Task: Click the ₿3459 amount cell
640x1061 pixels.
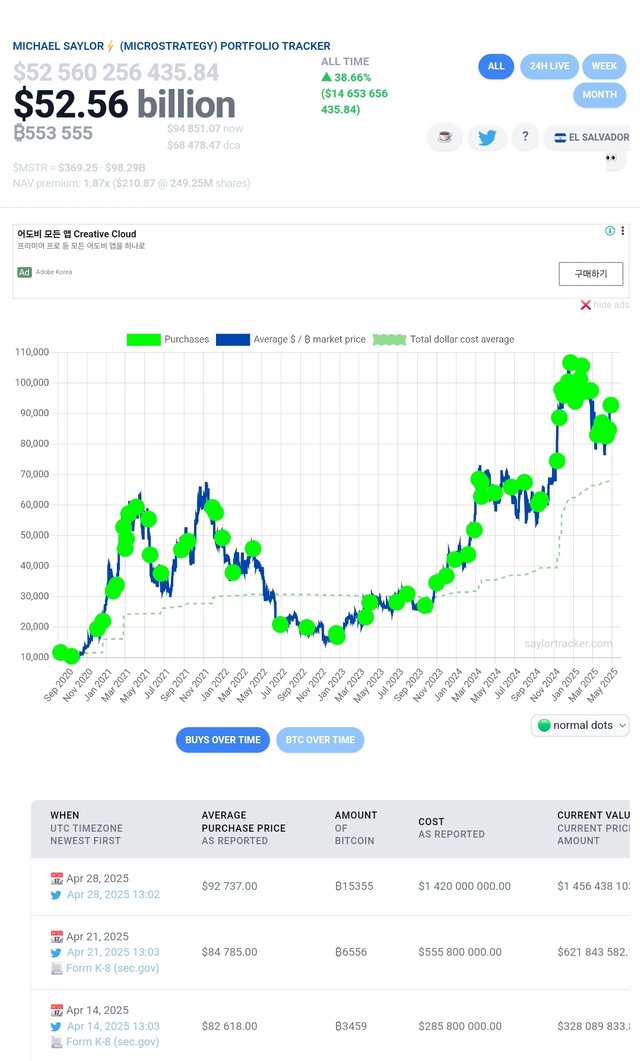Action: click(x=351, y=1026)
